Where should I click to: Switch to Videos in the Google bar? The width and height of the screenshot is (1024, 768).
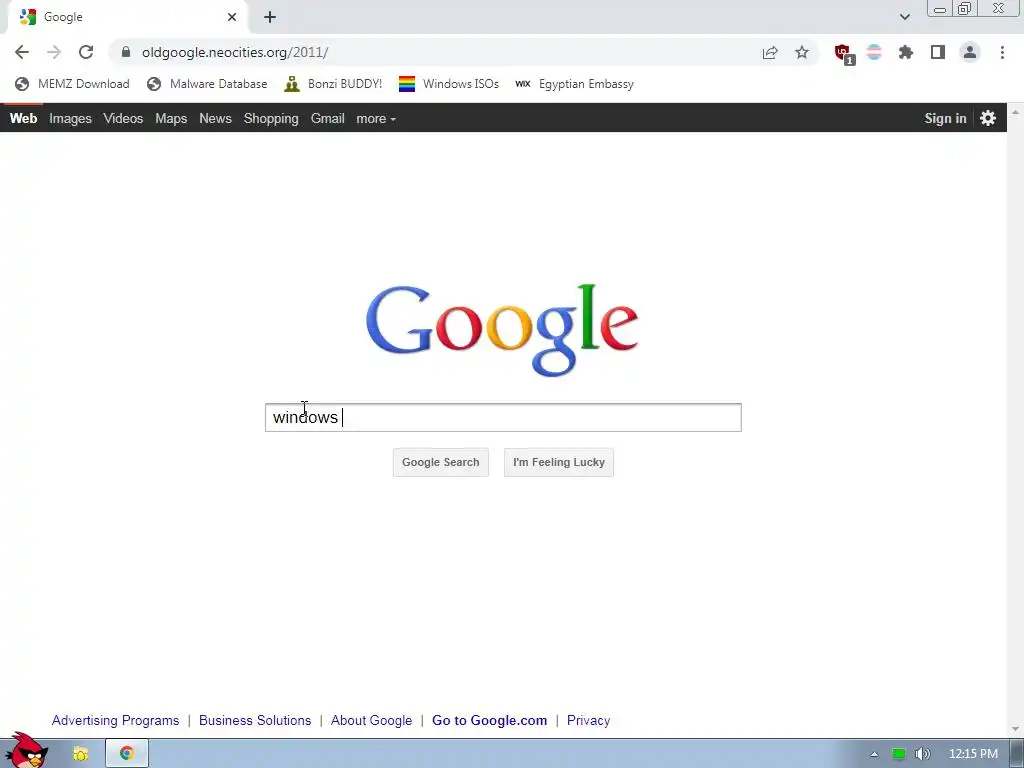point(123,118)
